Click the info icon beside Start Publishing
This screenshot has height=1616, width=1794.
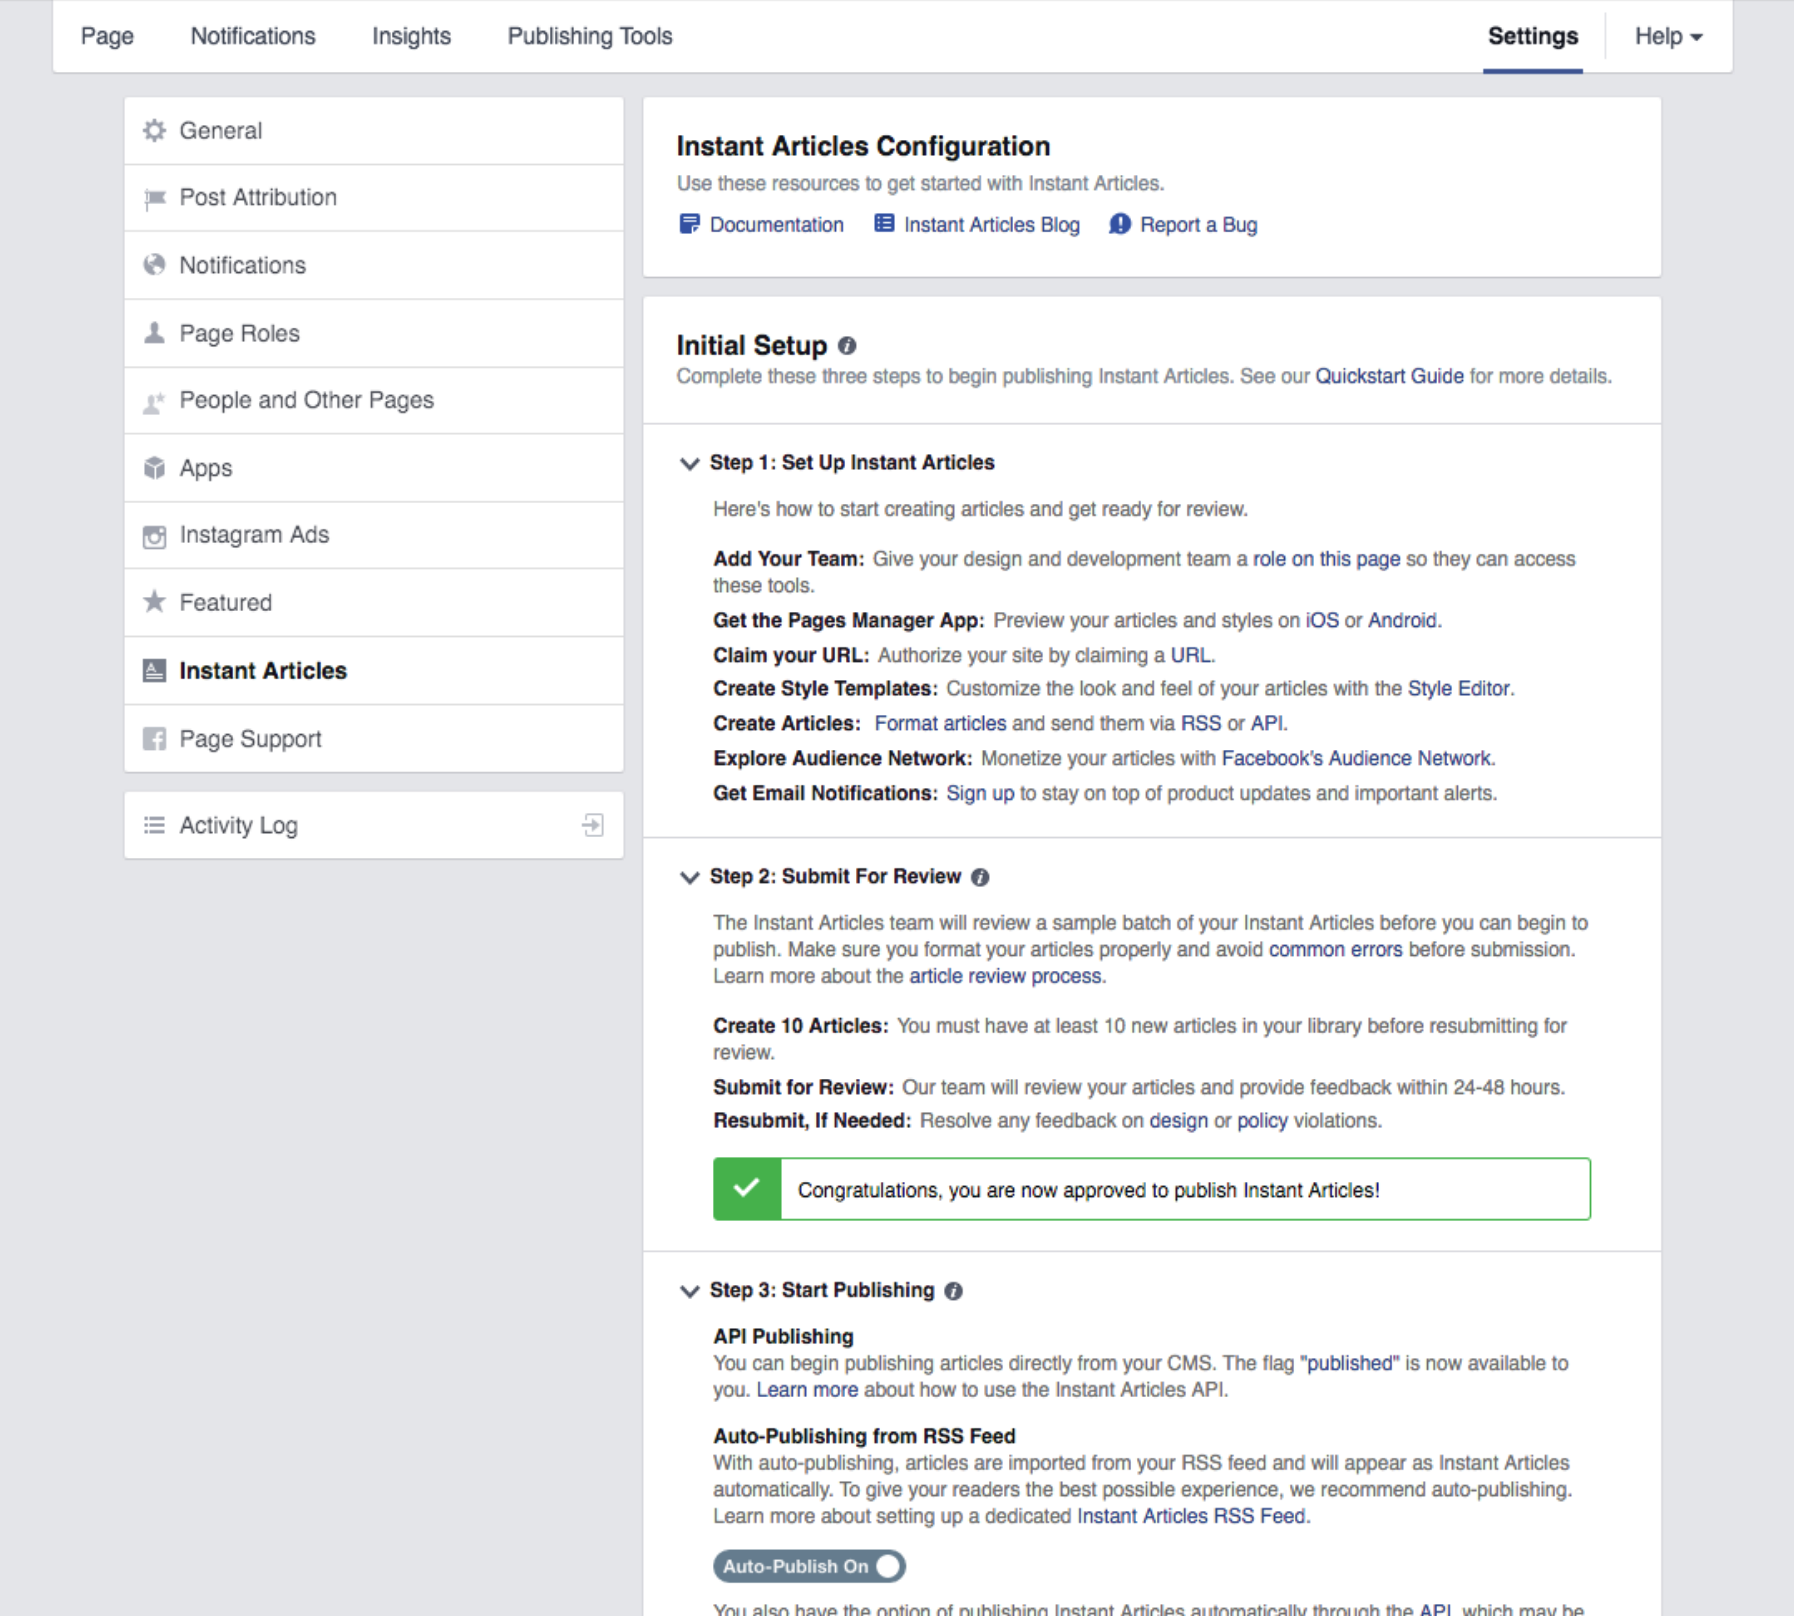(954, 1291)
